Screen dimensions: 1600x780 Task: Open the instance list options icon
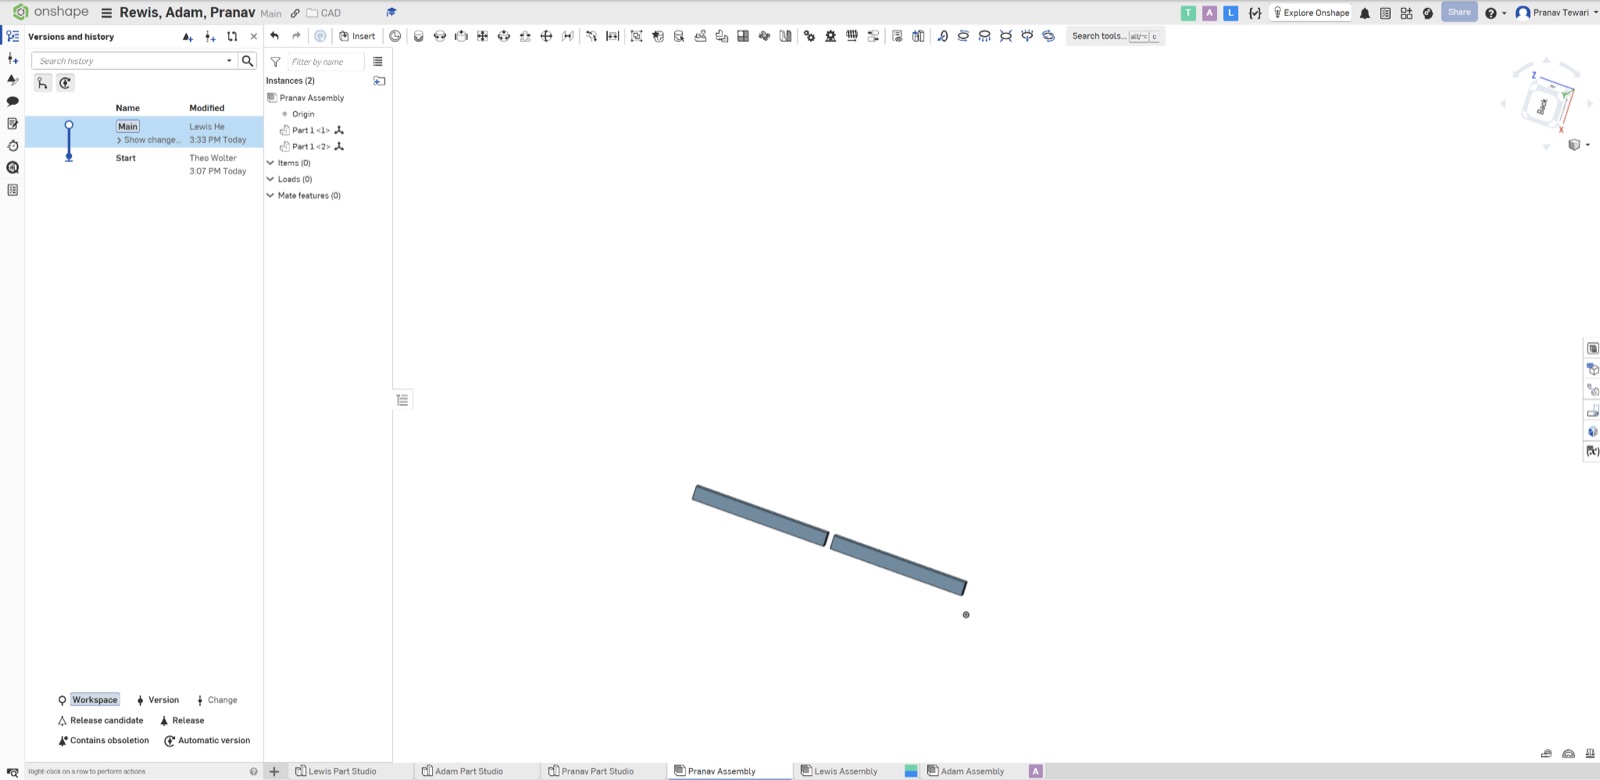point(378,62)
